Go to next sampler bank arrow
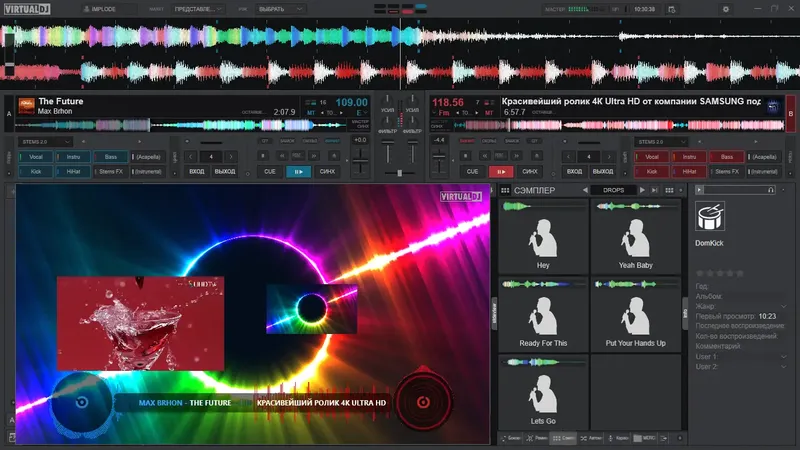 tap(642, 190)
